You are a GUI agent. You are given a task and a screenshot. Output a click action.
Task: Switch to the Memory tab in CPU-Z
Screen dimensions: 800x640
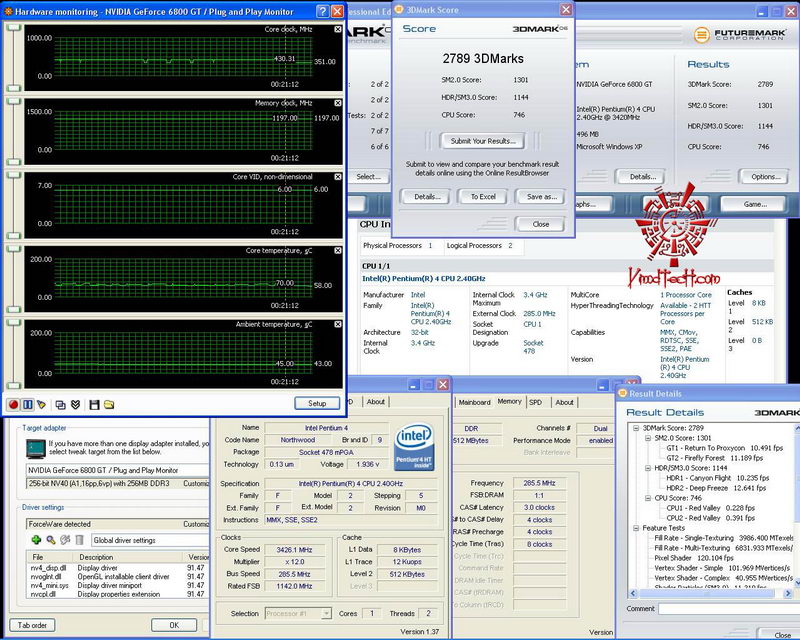click(x=509, y=402)
